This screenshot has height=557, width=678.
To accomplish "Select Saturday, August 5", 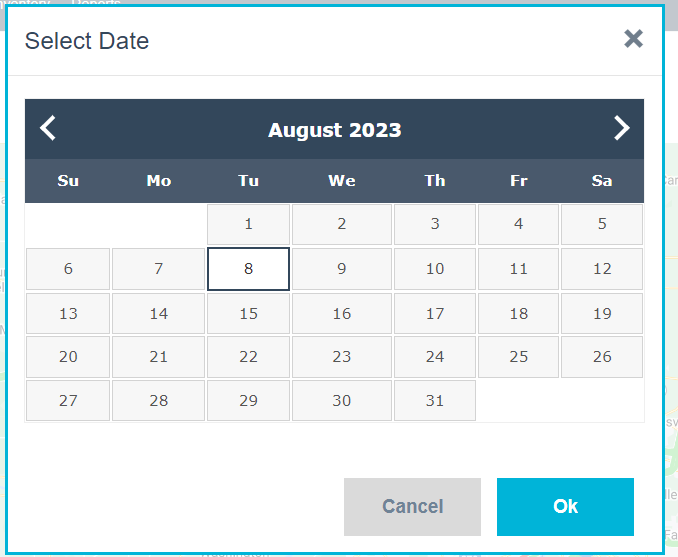I will click(602, 225).
